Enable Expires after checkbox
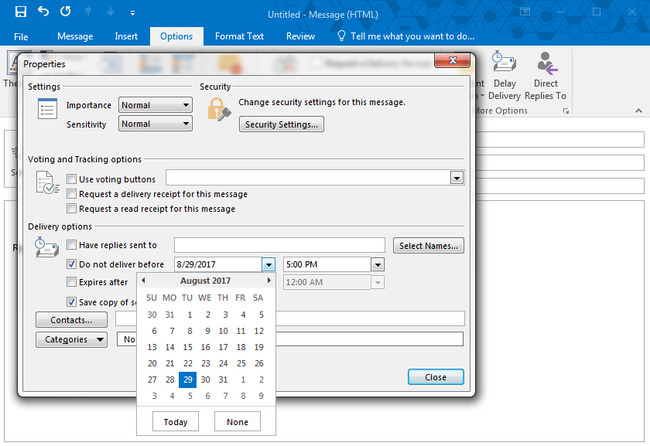Viewport: 650px width, 446px height. [x=71, y=282]
